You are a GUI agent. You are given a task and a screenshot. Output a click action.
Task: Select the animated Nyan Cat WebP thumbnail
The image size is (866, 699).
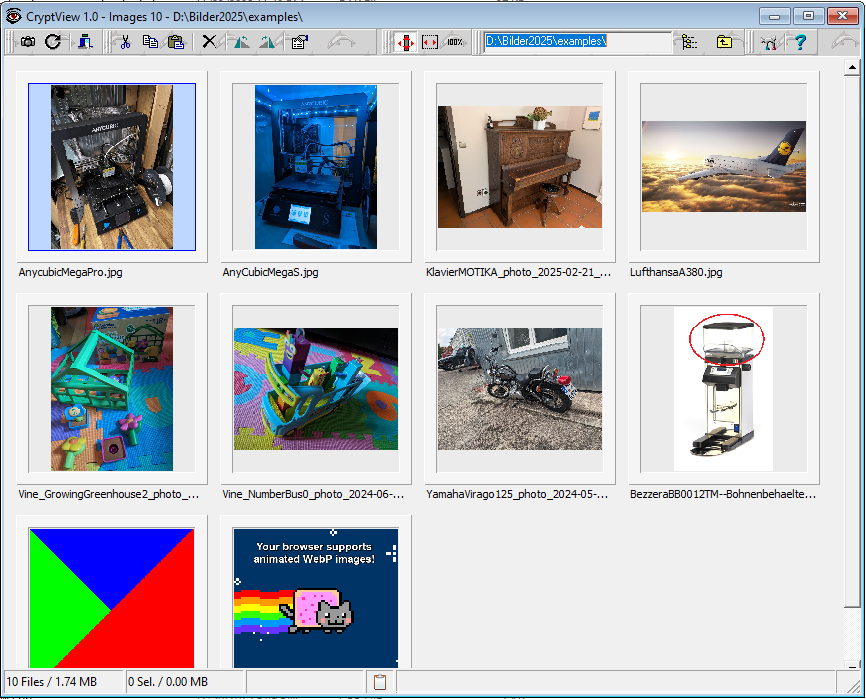tap(315, 595)
